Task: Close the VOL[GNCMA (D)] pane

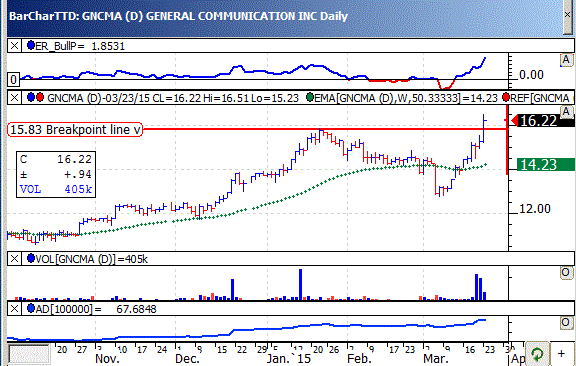Action: (x=14, y=259)
